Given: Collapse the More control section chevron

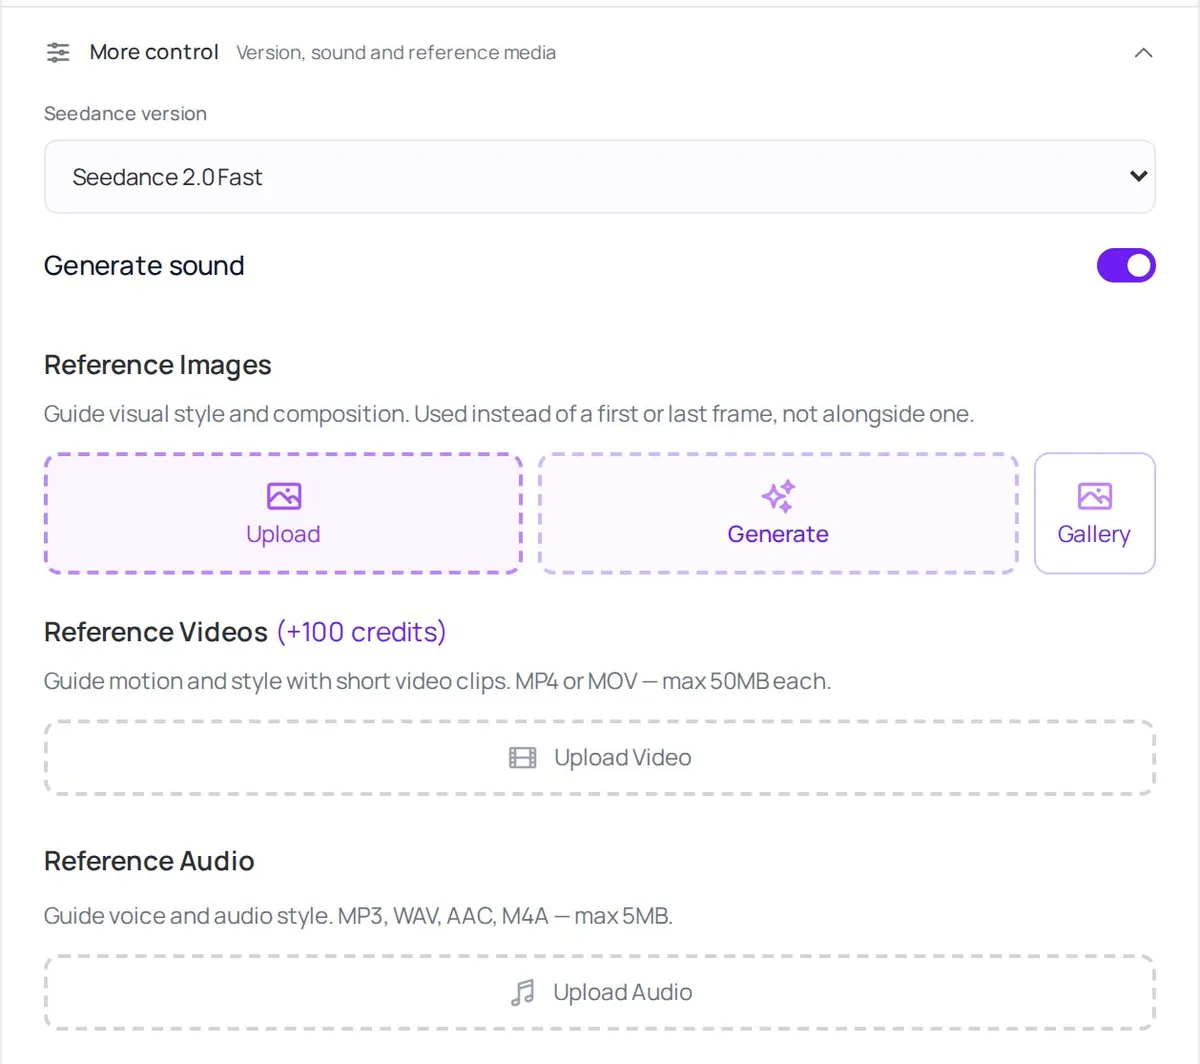Looking at the screenshot, I should (1144, 53).
